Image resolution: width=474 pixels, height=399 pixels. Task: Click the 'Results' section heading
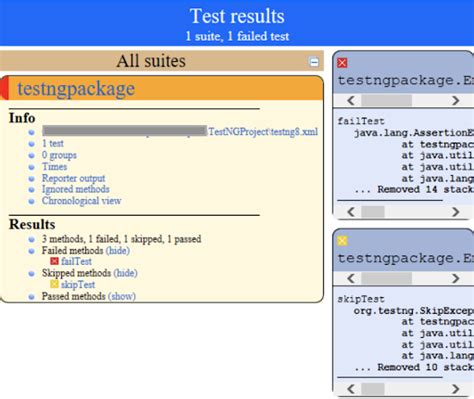tap(32, 224)
